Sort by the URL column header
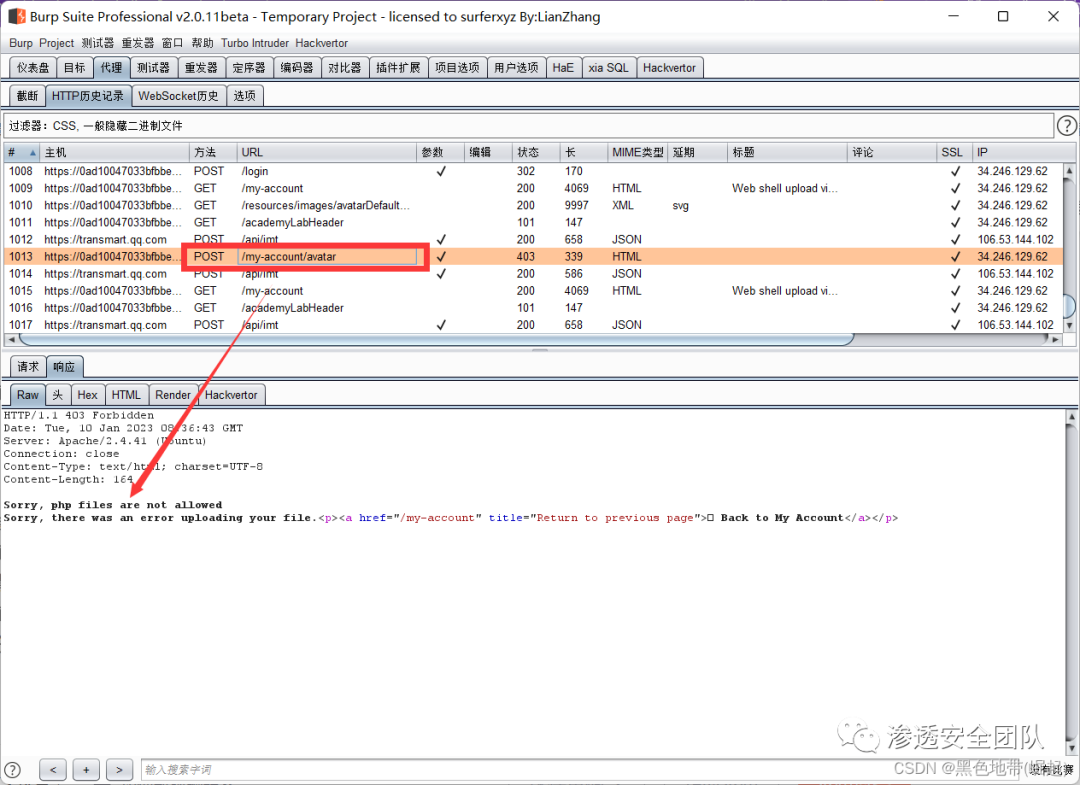 tap(326, 153)
